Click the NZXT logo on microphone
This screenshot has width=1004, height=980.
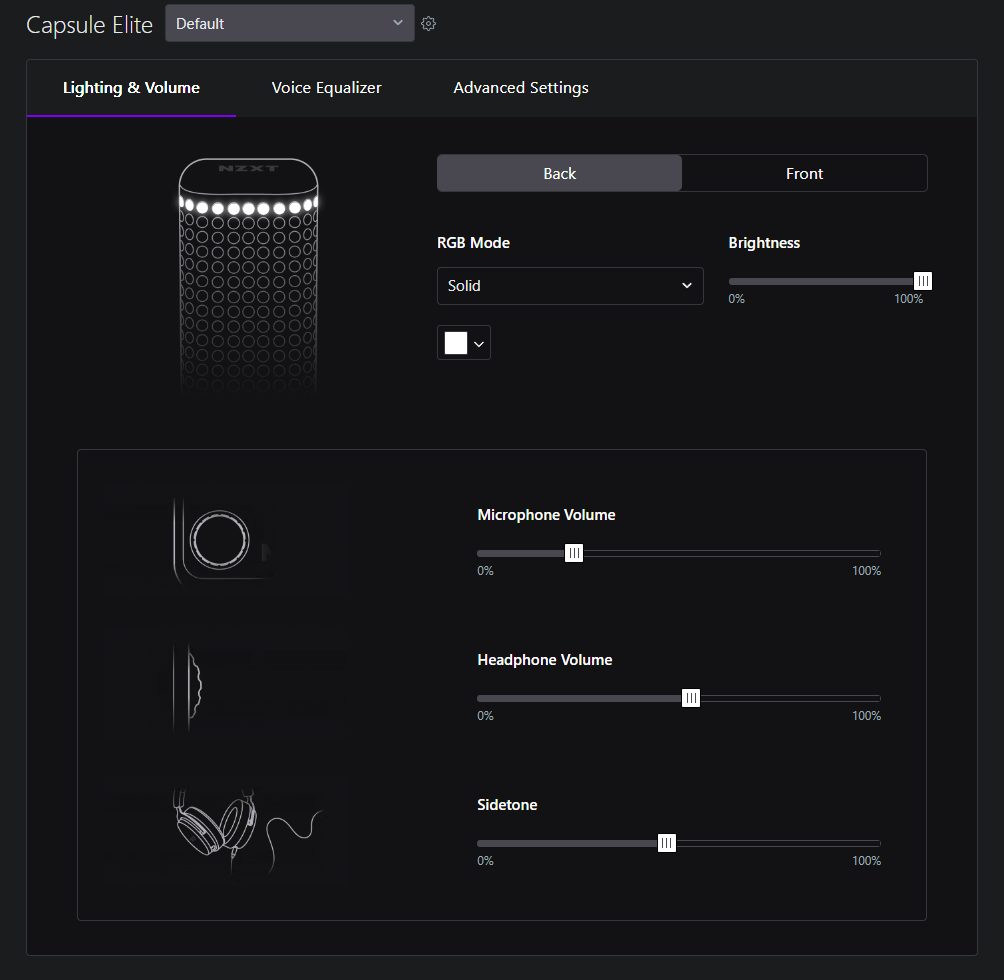pyautogui.click(x=248, y=169)
